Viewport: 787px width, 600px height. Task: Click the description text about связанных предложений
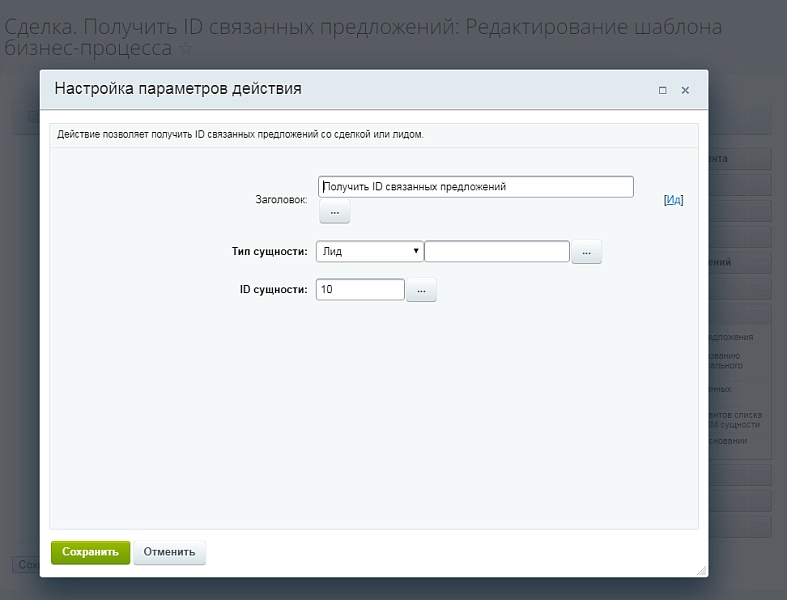(x=240, y=135)
